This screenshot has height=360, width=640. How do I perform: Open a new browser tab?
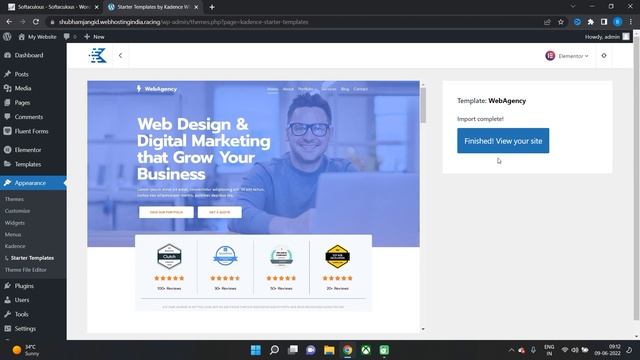[212, 7]
